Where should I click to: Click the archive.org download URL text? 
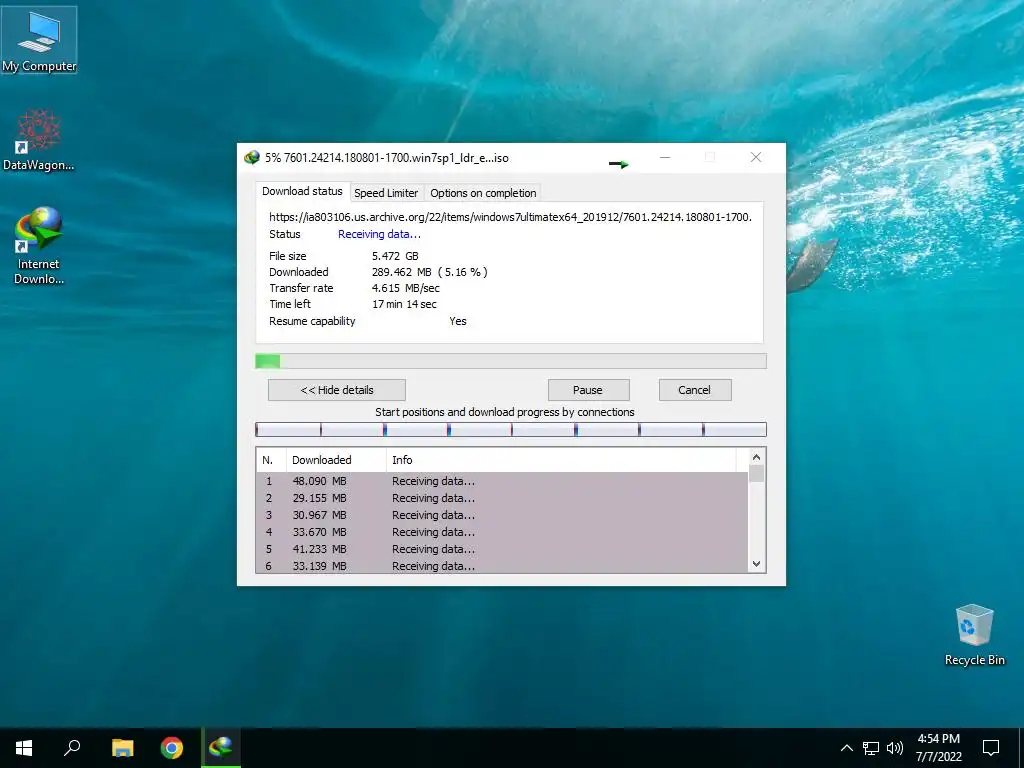[511, 217]
